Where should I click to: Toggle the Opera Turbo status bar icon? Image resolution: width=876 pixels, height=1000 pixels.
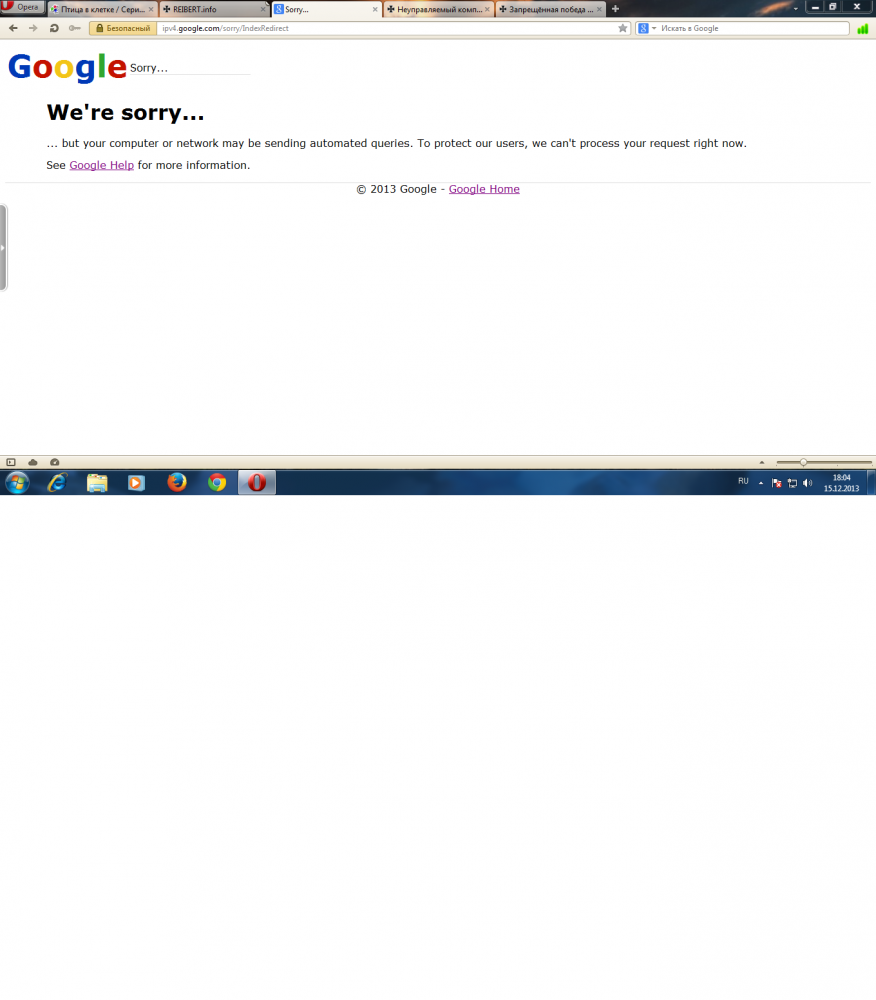(x=55, y=462)
